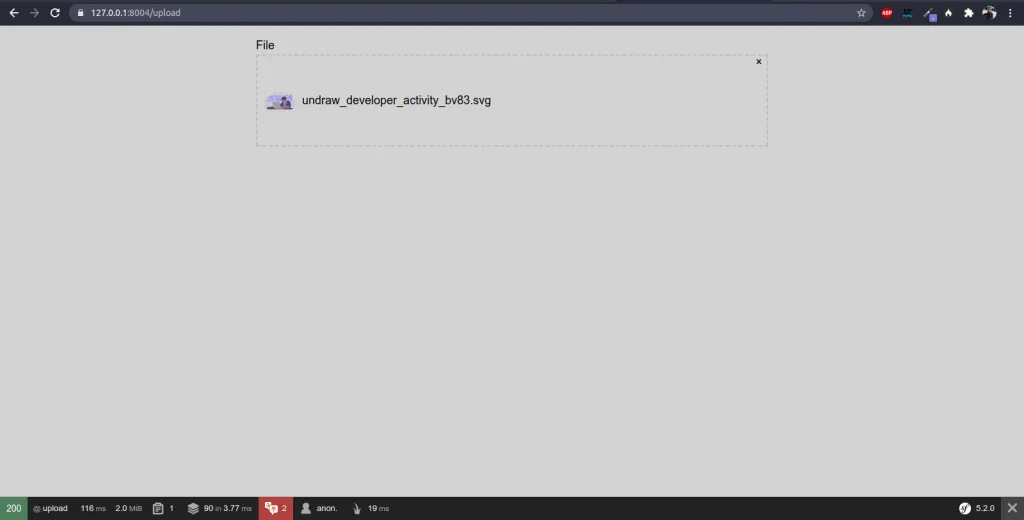The height and width of the screenshot is (520, 1024).
Task: Remove the uploaded svg file with the x
Action: [x=759, y=62]
